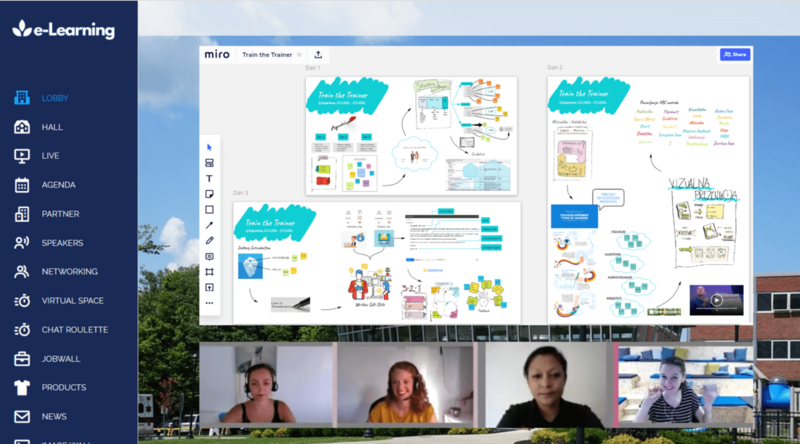Open the Miro templates tool

209,163
